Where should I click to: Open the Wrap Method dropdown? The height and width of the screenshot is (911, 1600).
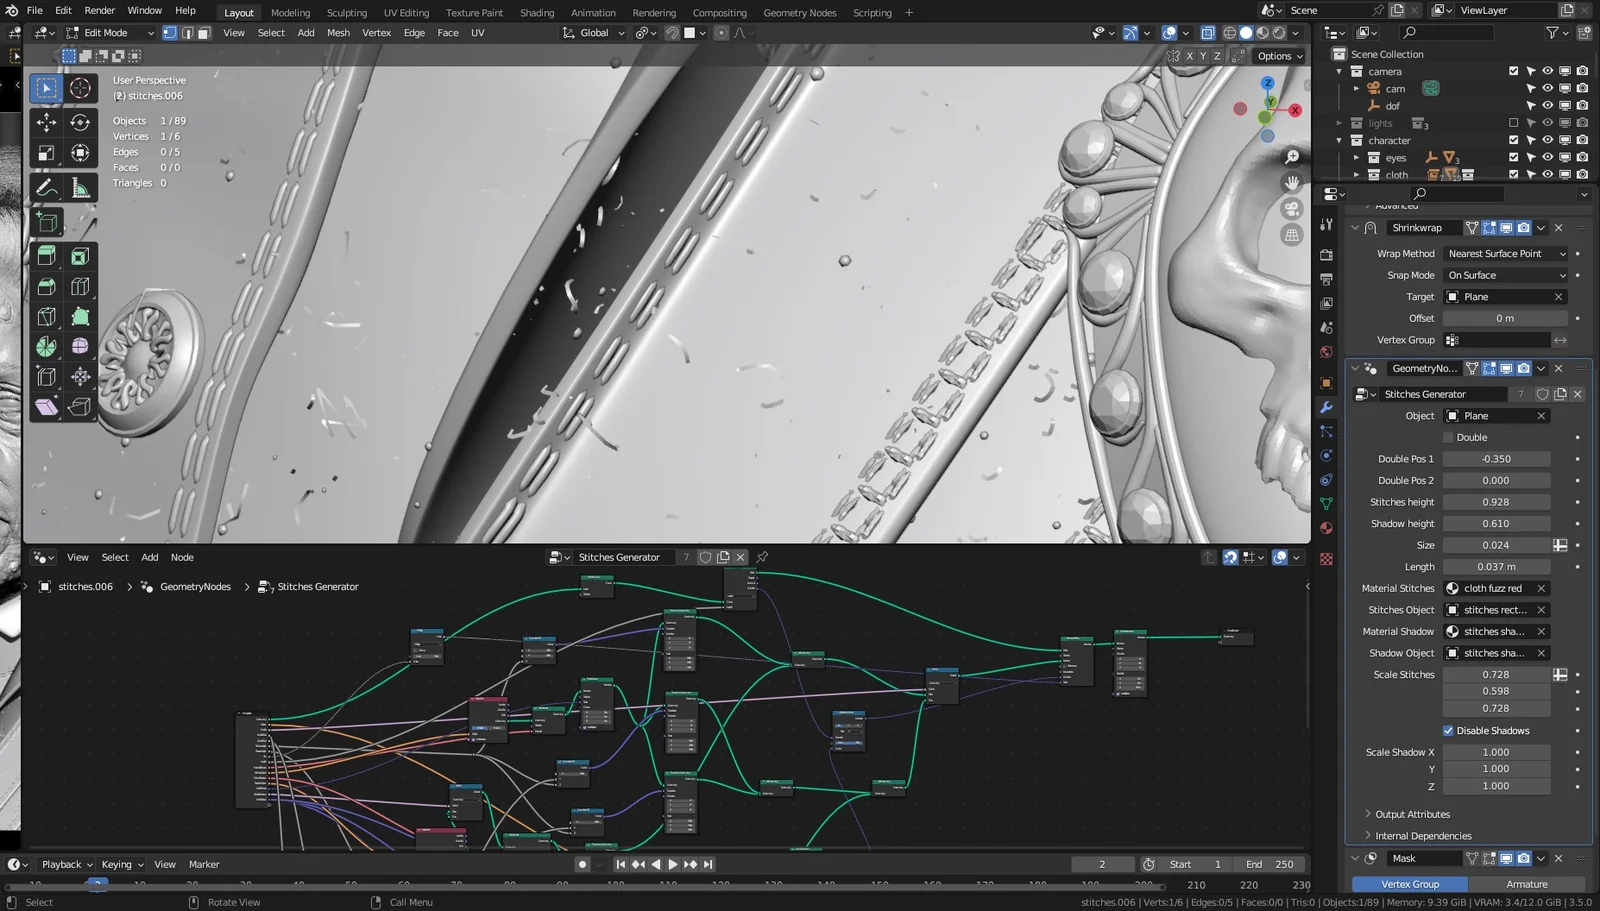pos(1505,253)
